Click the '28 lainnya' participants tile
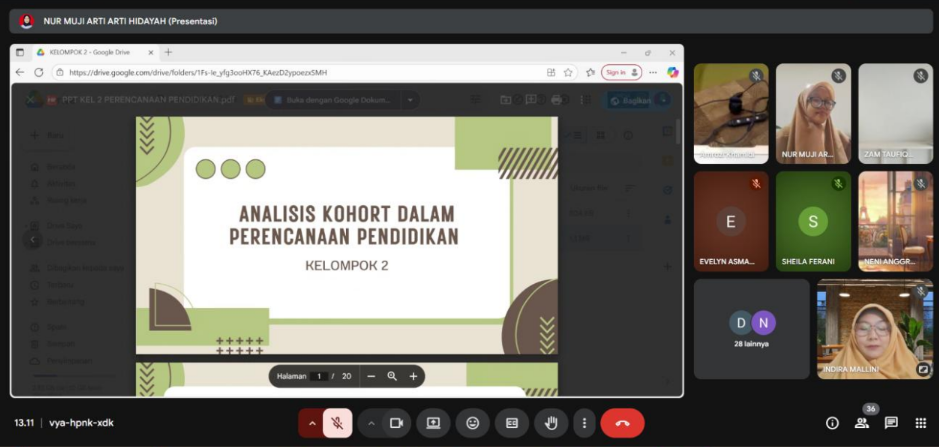939x447 pixels. coord(751,328)
